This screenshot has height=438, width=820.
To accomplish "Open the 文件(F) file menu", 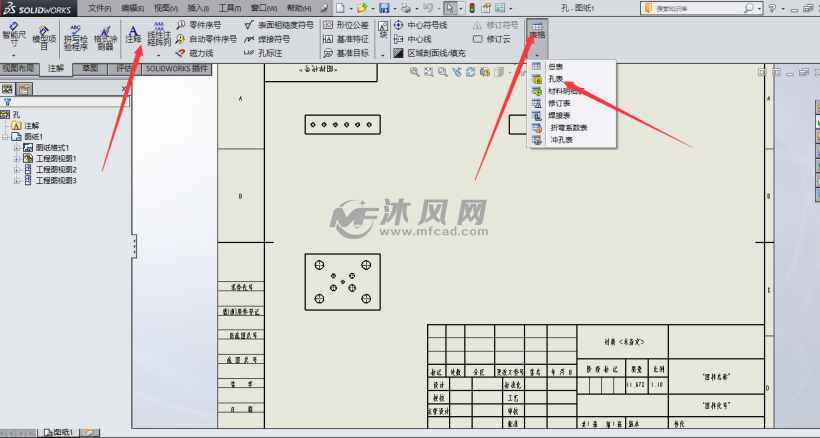I will [99, 8].
